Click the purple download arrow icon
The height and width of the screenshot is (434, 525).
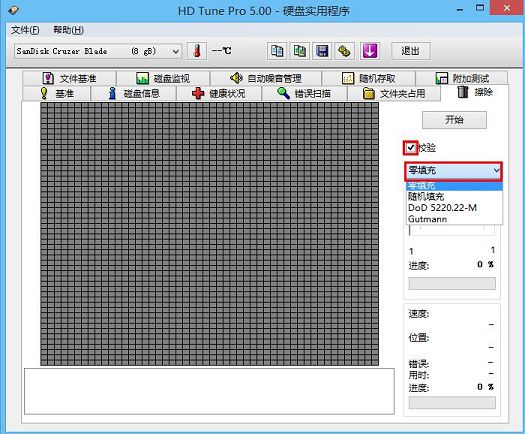370,51
